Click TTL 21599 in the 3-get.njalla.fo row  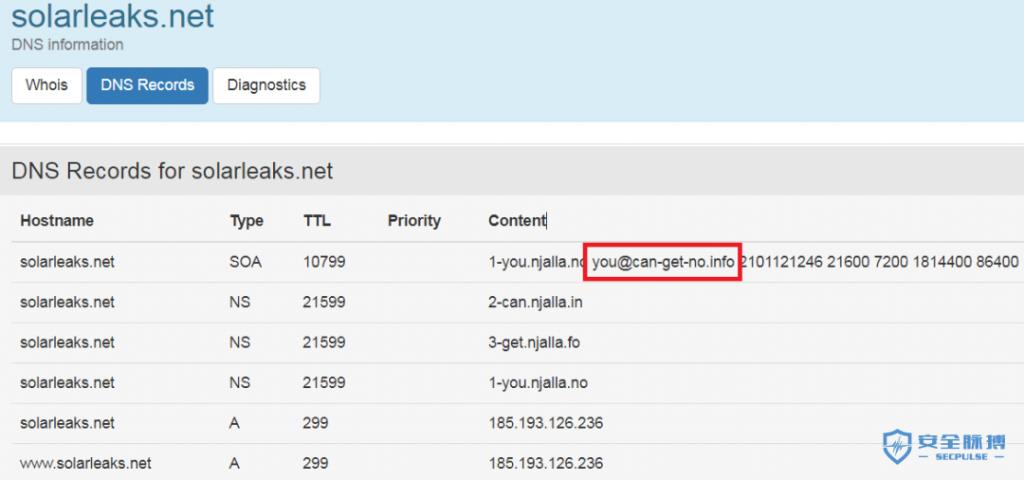pyautogui.click(x=324, y=343)
